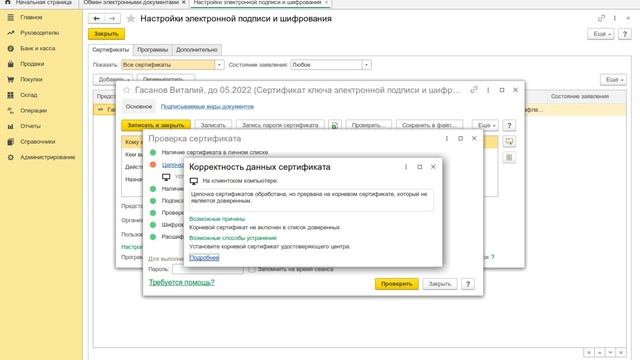Expand the Добавить dropdown button
640x360 pixels.
(x=113, y=79)
